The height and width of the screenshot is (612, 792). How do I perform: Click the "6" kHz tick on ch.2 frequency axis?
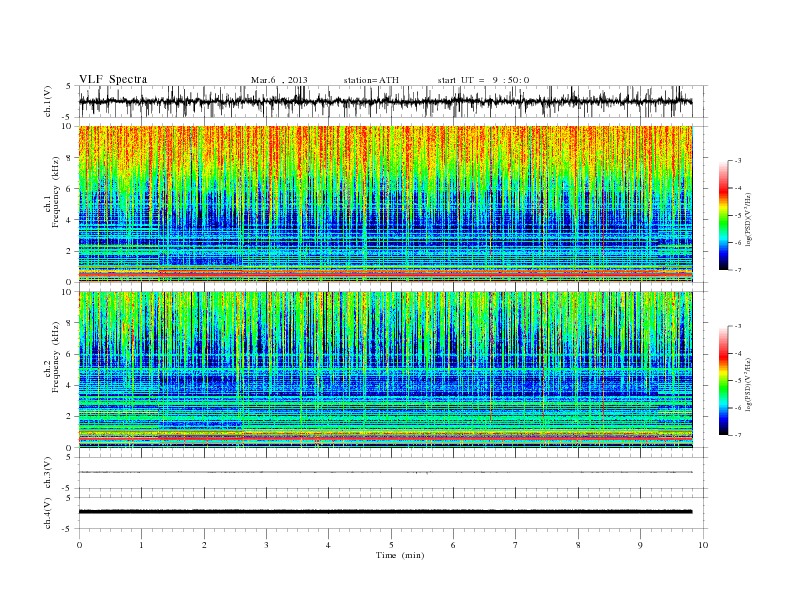tap(70, 354)
